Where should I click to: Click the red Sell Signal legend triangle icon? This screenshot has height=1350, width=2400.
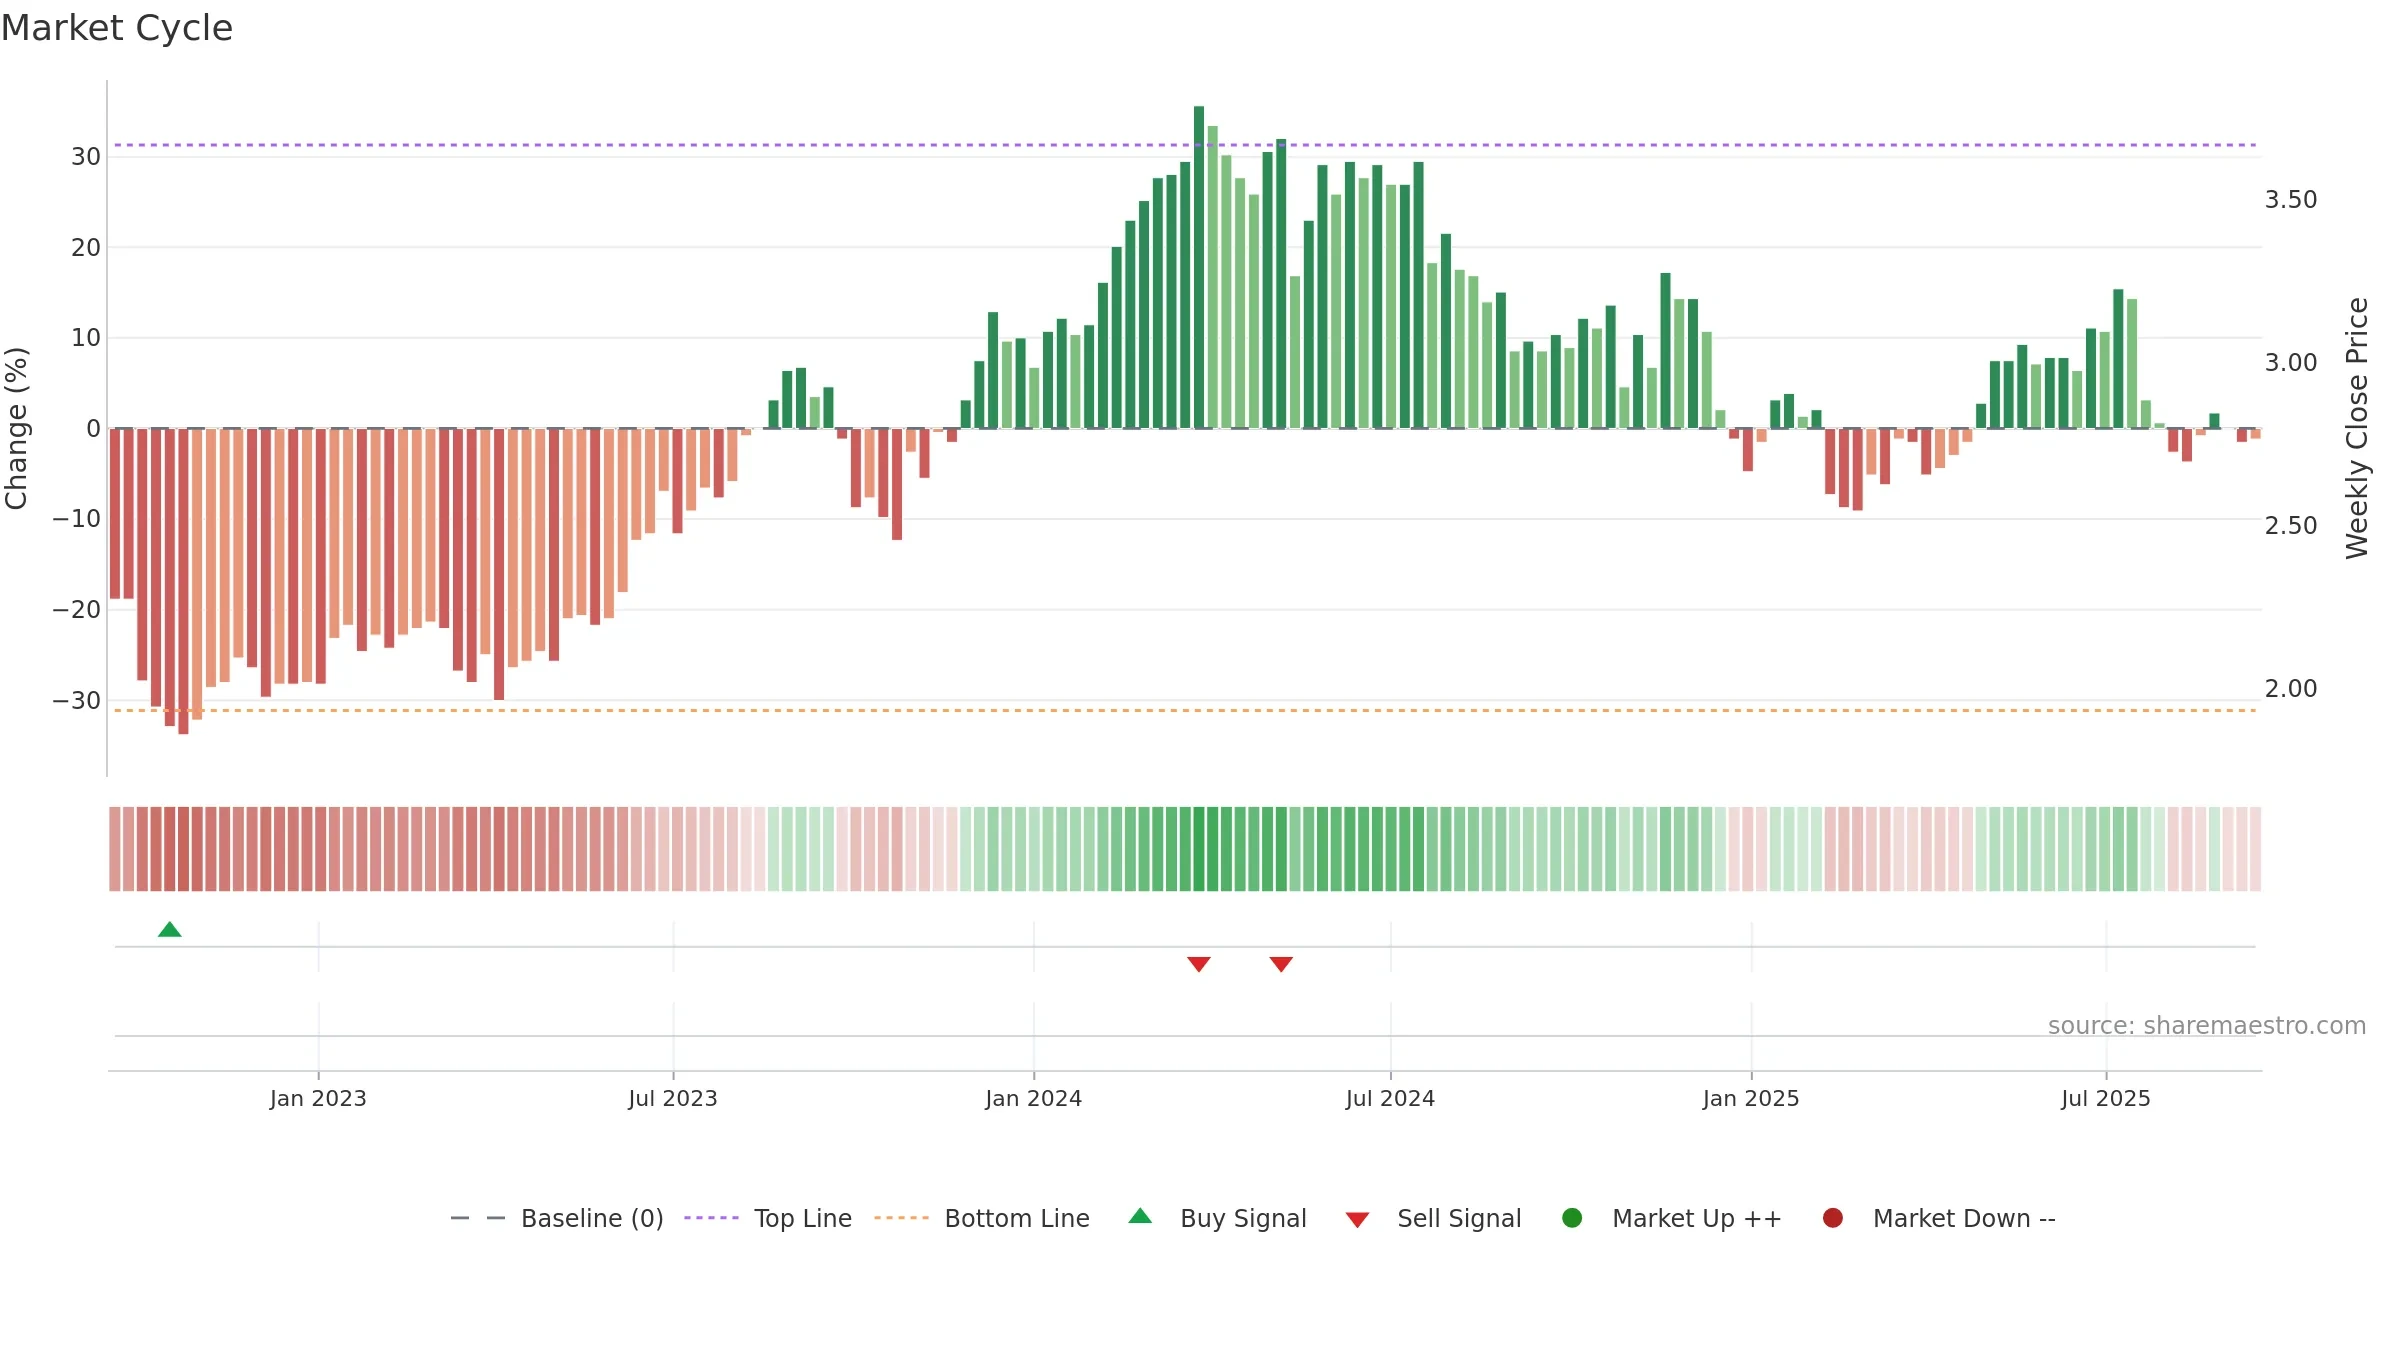(1357, 1220)
